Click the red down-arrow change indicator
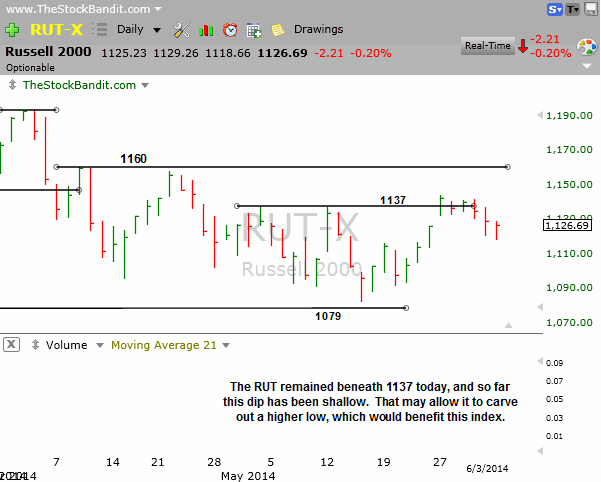601x482 pixels. point(522,46)
